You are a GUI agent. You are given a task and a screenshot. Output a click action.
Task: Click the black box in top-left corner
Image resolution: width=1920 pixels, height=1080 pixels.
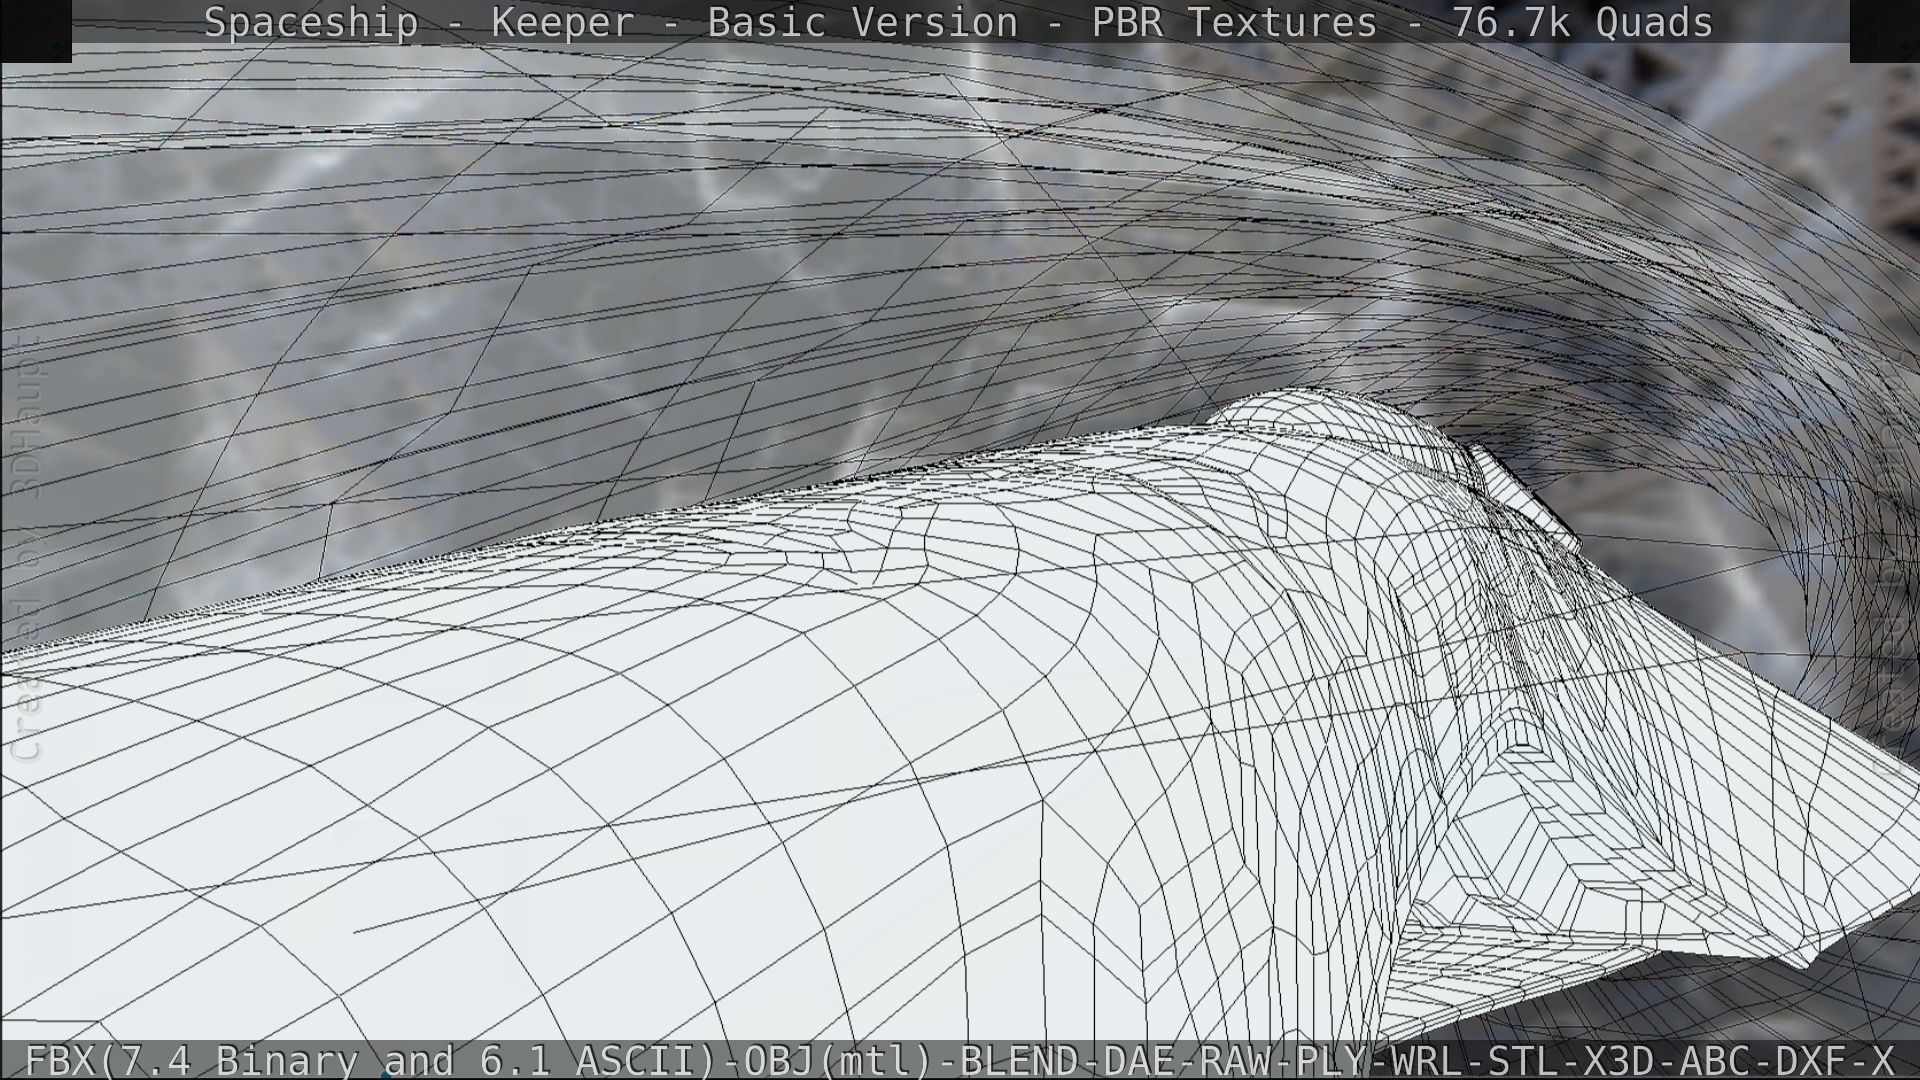click(x=36, y=30)
